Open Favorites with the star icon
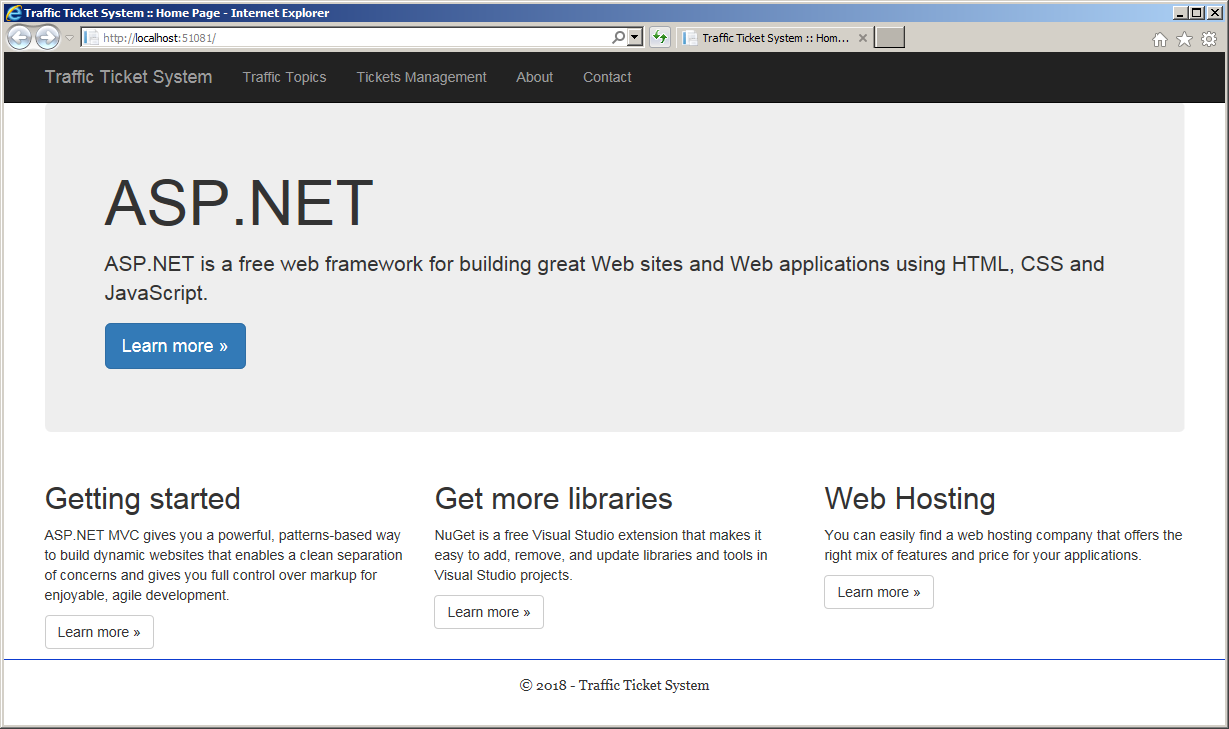 (1184, 39)
